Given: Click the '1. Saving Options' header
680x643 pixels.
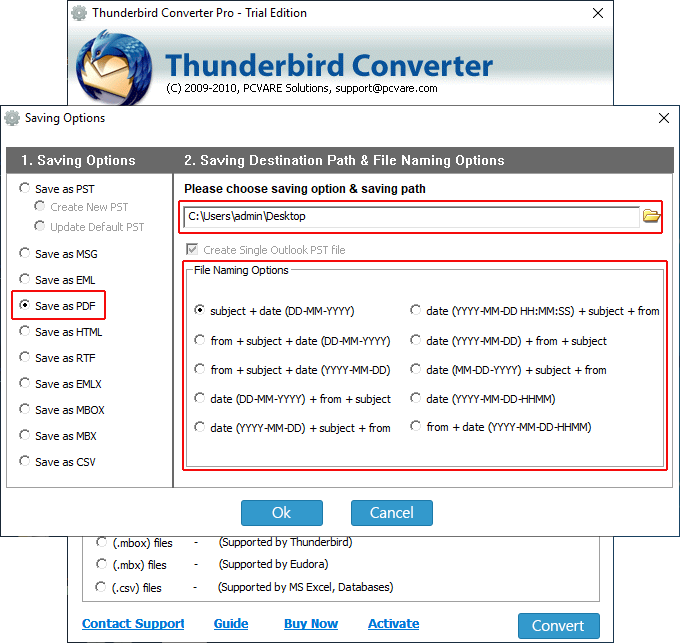Looking at the screenshot, I should click(78, 160).
